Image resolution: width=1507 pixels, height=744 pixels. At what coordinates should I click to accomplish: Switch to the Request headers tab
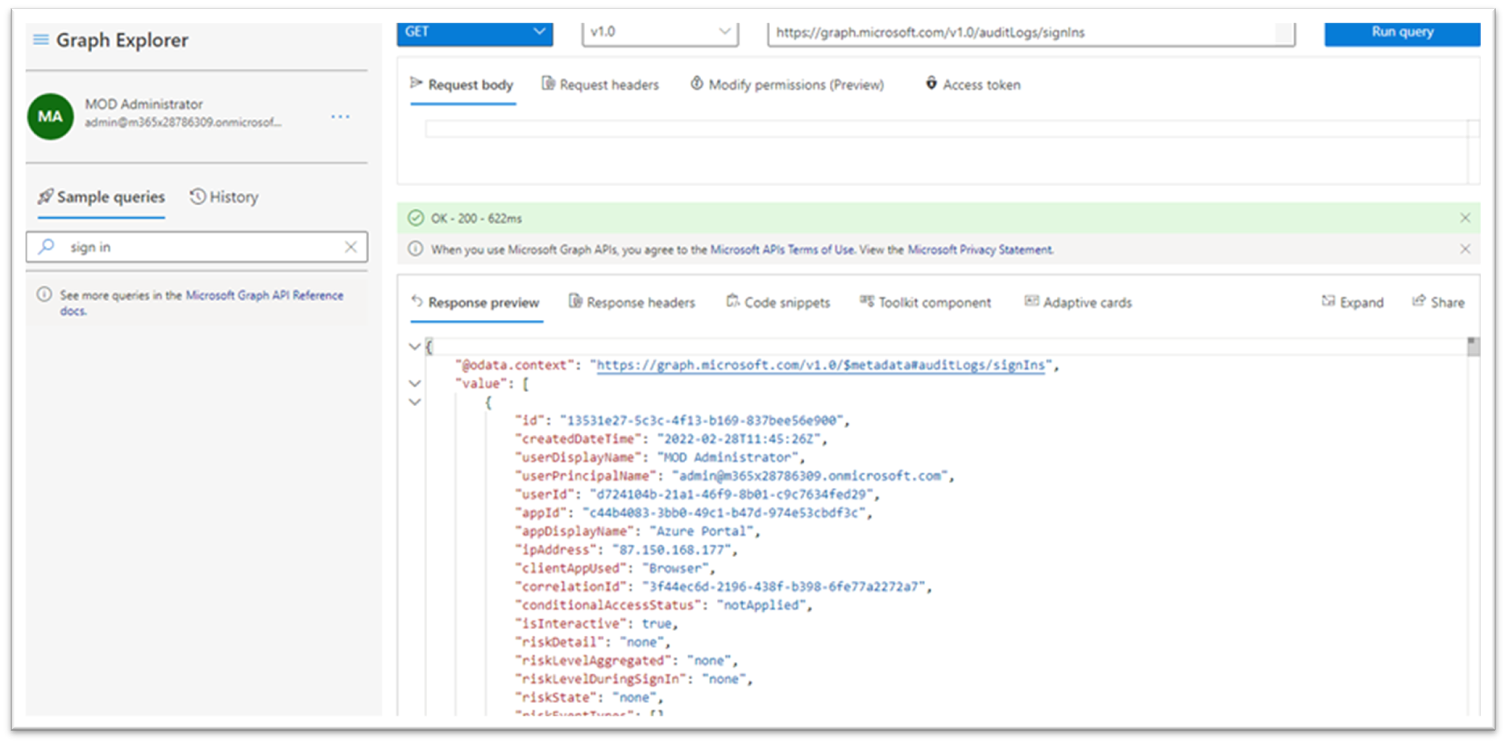tap(600, 85)
